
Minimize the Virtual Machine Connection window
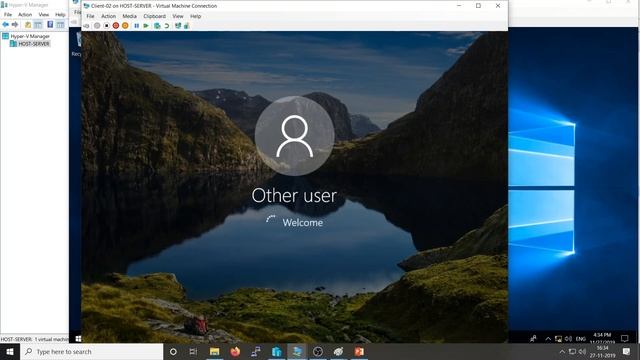point(459,6)
